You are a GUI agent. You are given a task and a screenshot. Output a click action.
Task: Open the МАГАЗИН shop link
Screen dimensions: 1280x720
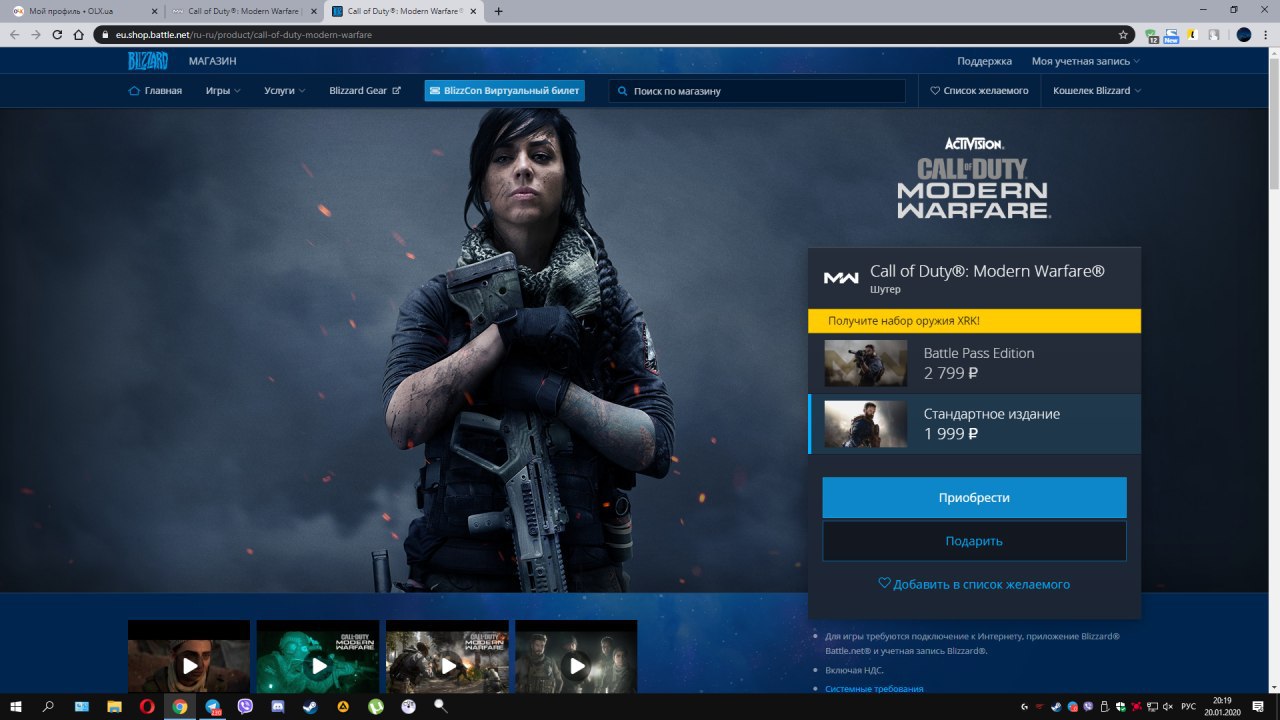pyautogui.click(x=212, y=61)
